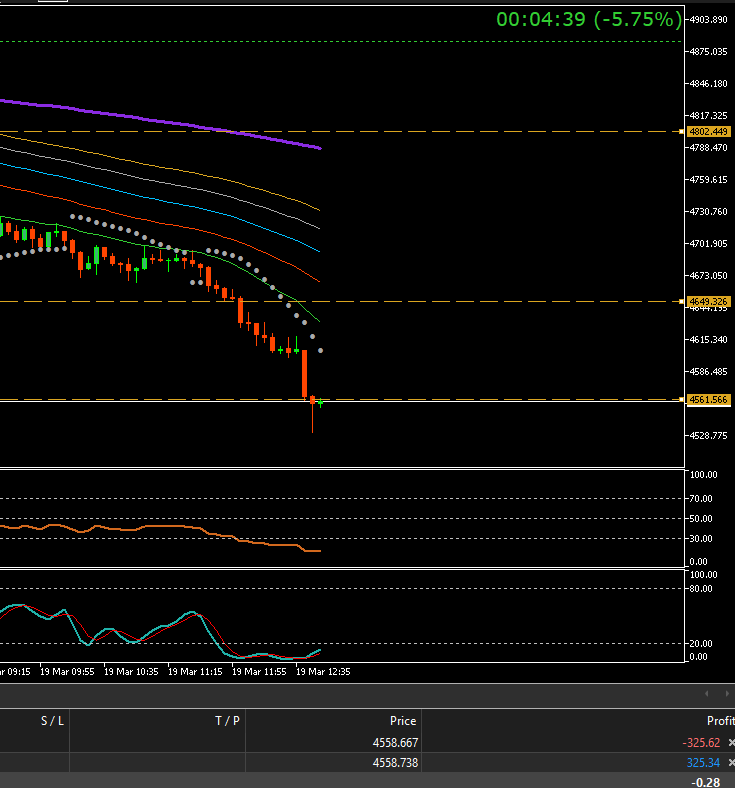735x788 pixels.
Task: Click the 19 Mar 11:15 time axis label
Action: pos(194,672)
